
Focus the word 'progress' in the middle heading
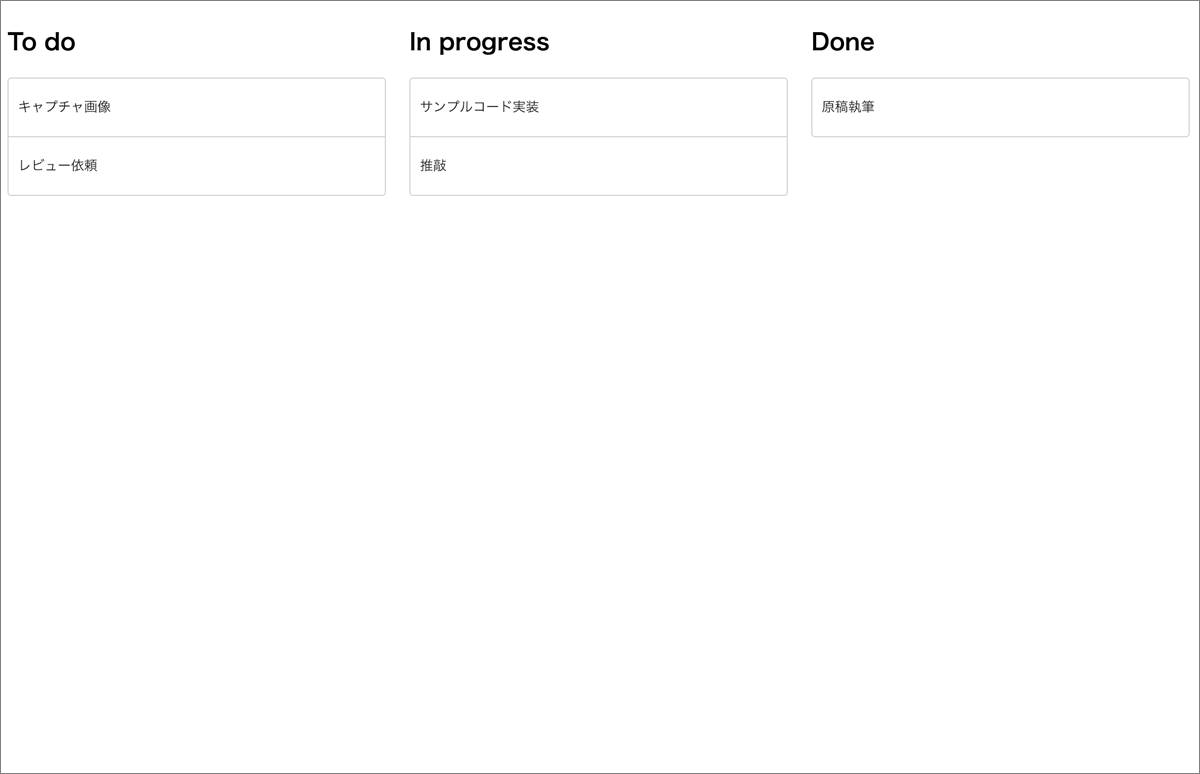[x=494, y=44]
